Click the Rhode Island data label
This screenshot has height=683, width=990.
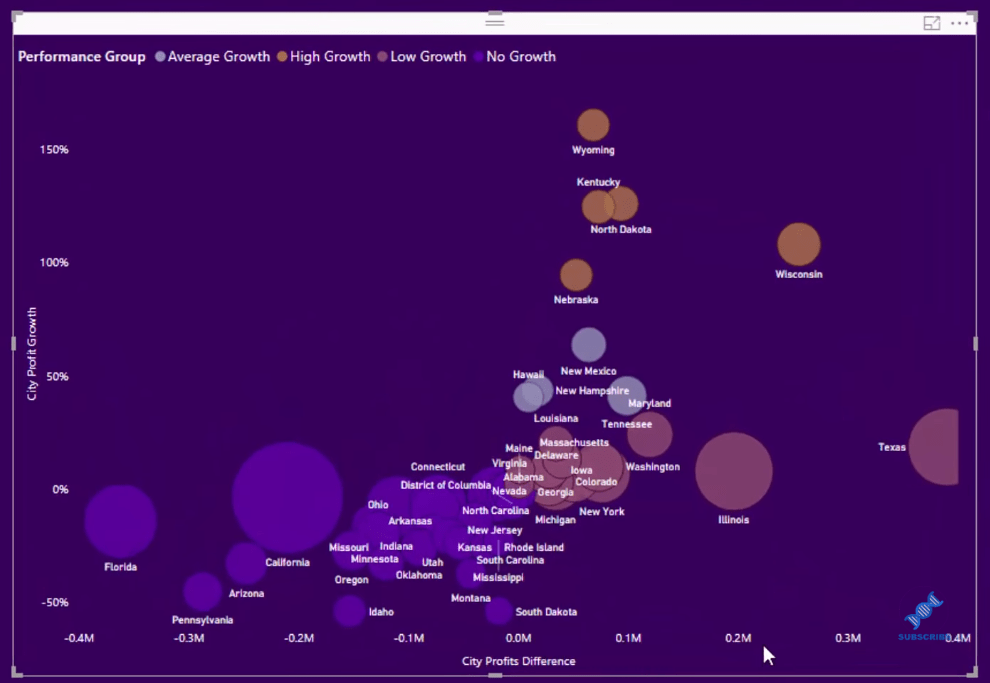pyautogui.click(x=534, y=547)
